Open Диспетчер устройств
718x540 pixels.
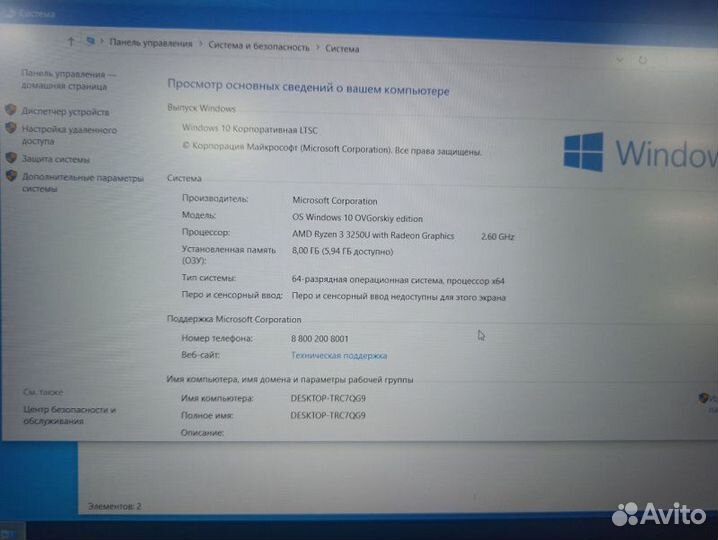click(65, 111)
